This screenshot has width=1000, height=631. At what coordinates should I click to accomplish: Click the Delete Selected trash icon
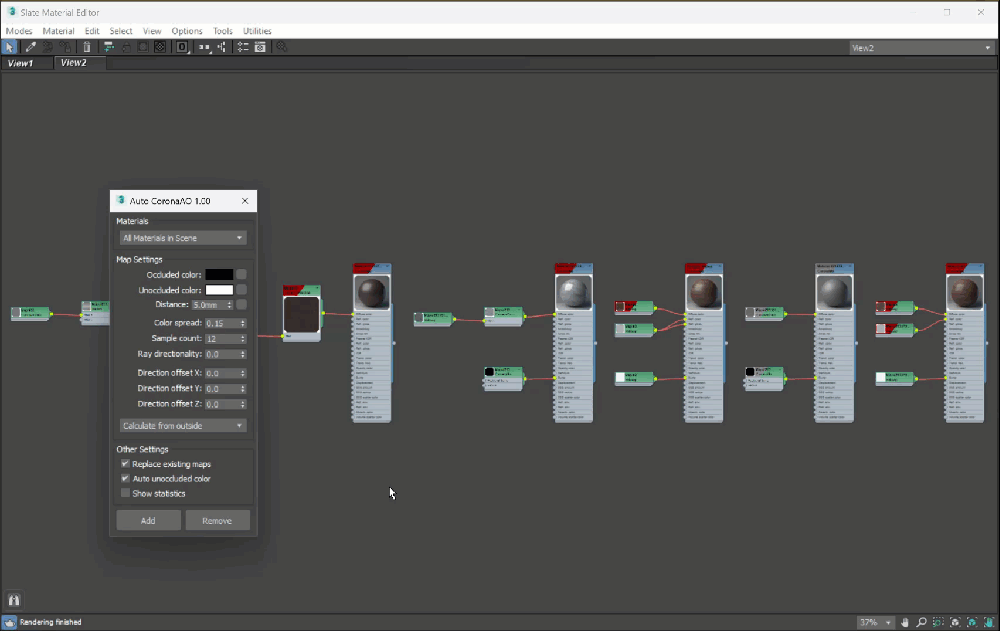point(87,47)
